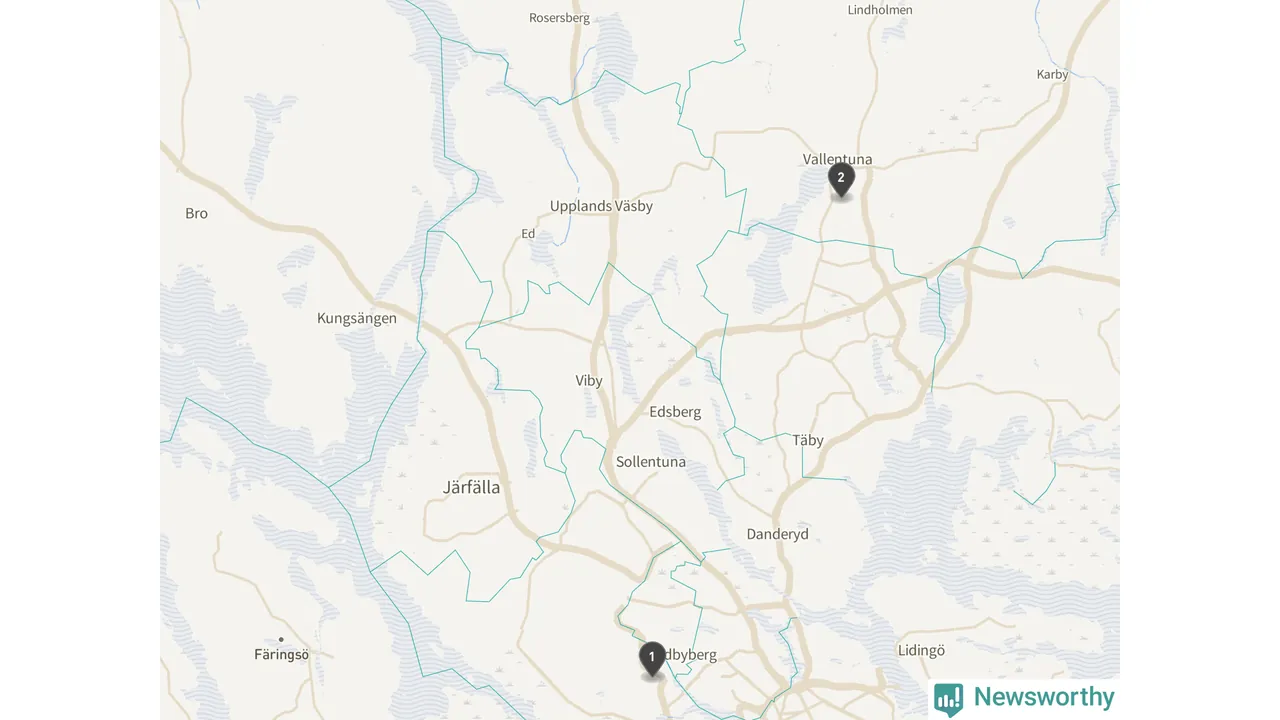Click the Täby label on map
The width and height of the screenshot is (1280, 720).
[x=808, y=440]
